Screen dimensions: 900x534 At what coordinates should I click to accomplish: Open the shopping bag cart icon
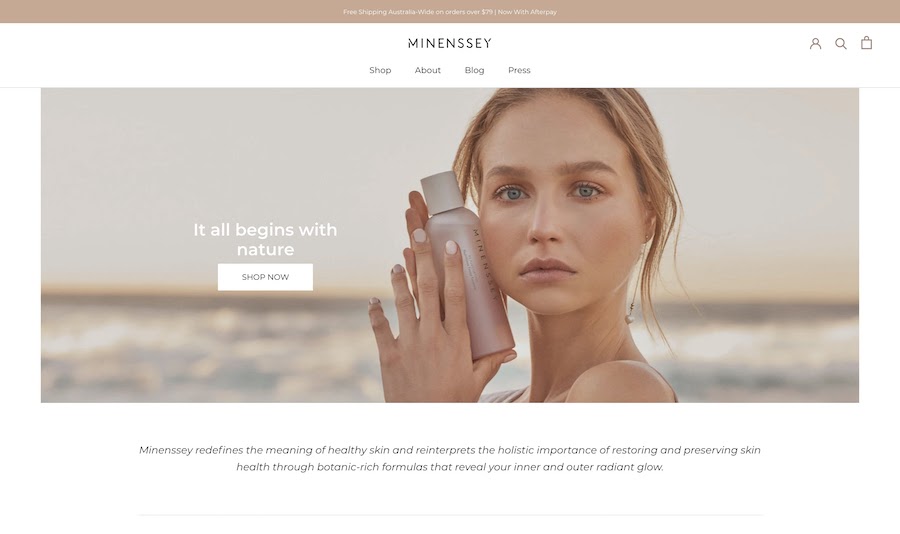pyautogui.click(x=866, y=42)
